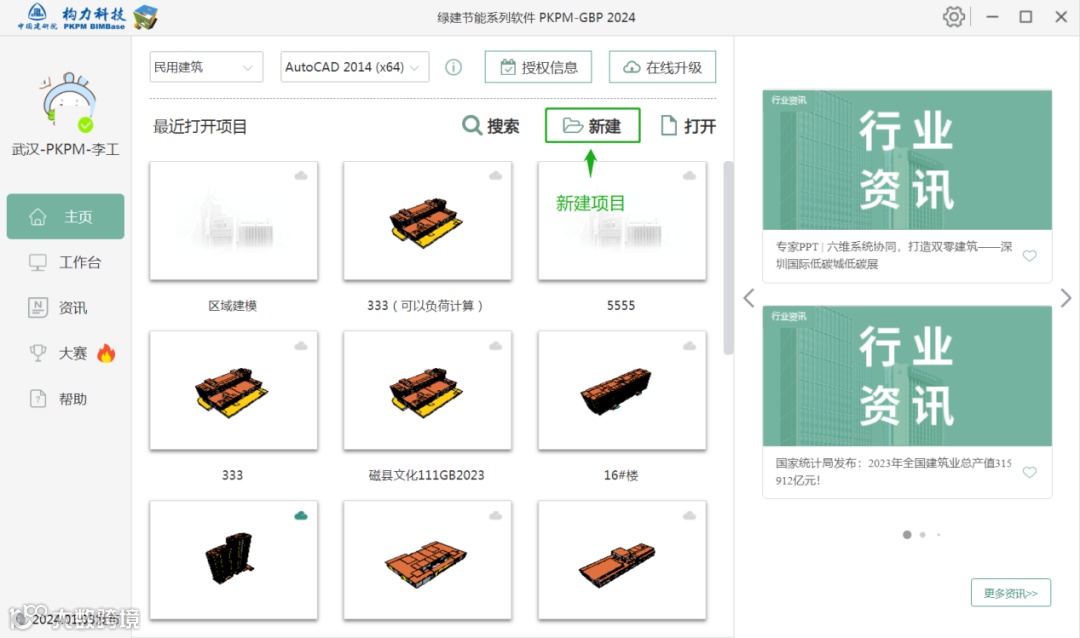Select third carousel pagination dot
This screenshot has height=638, width=1080.
(x=938, y=535)
